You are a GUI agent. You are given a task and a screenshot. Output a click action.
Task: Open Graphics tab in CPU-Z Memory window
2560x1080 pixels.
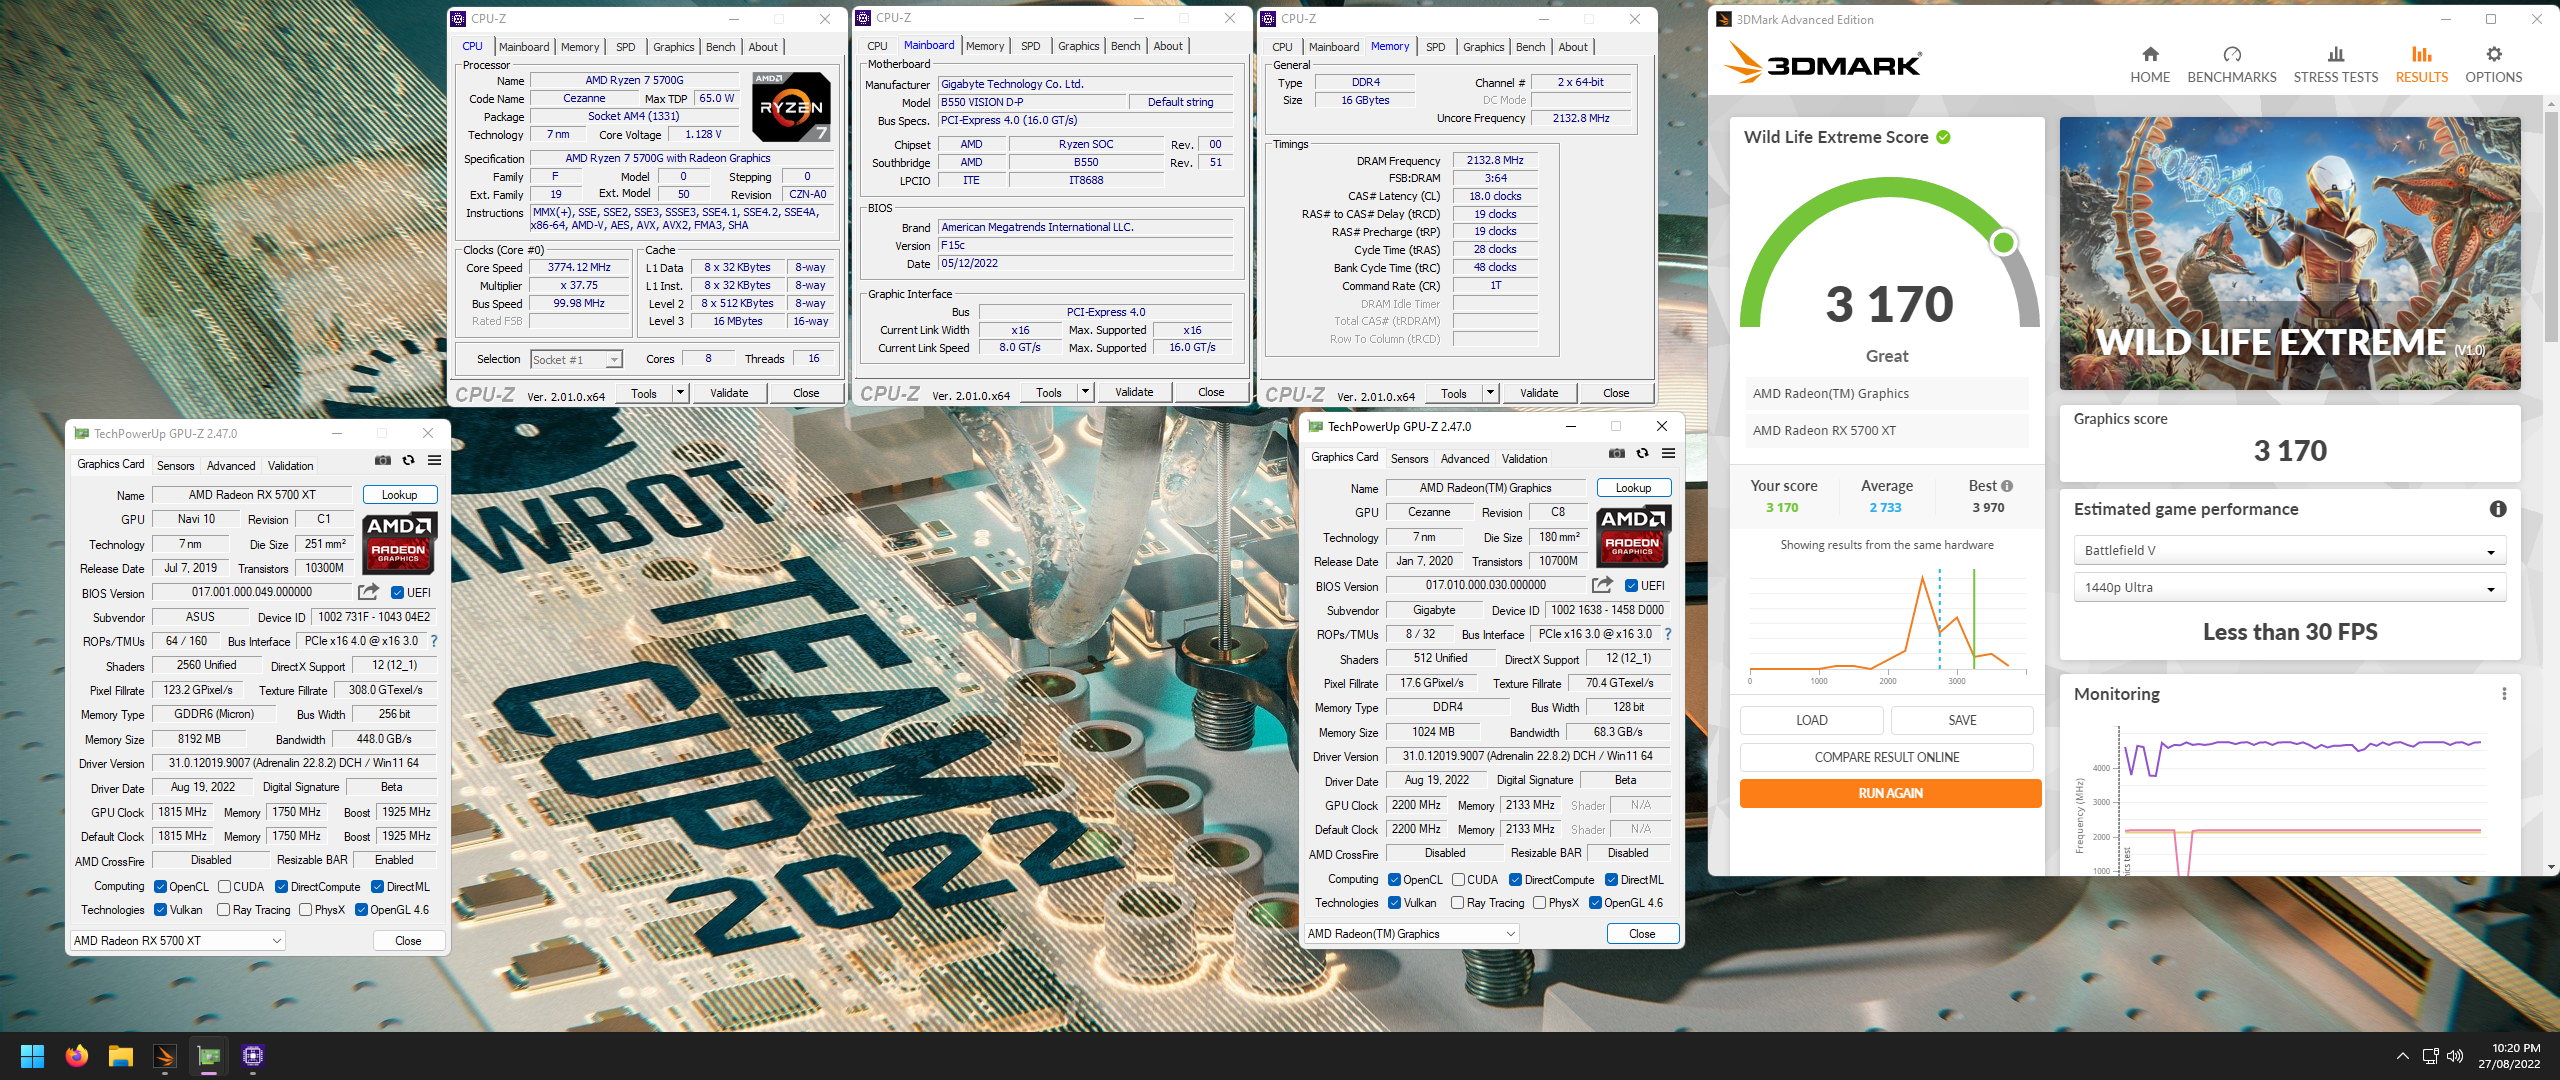pos(1483,47)
